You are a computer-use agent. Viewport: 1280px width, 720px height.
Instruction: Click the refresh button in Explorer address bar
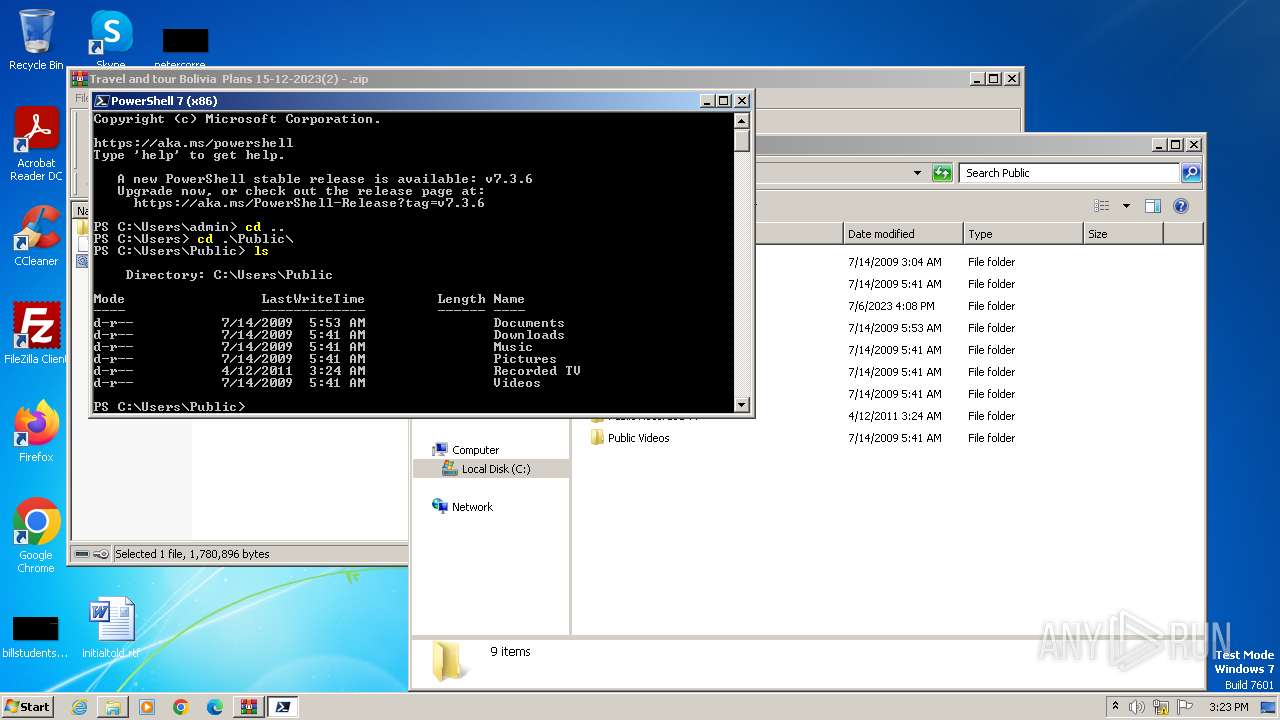(x=942, y=173)
